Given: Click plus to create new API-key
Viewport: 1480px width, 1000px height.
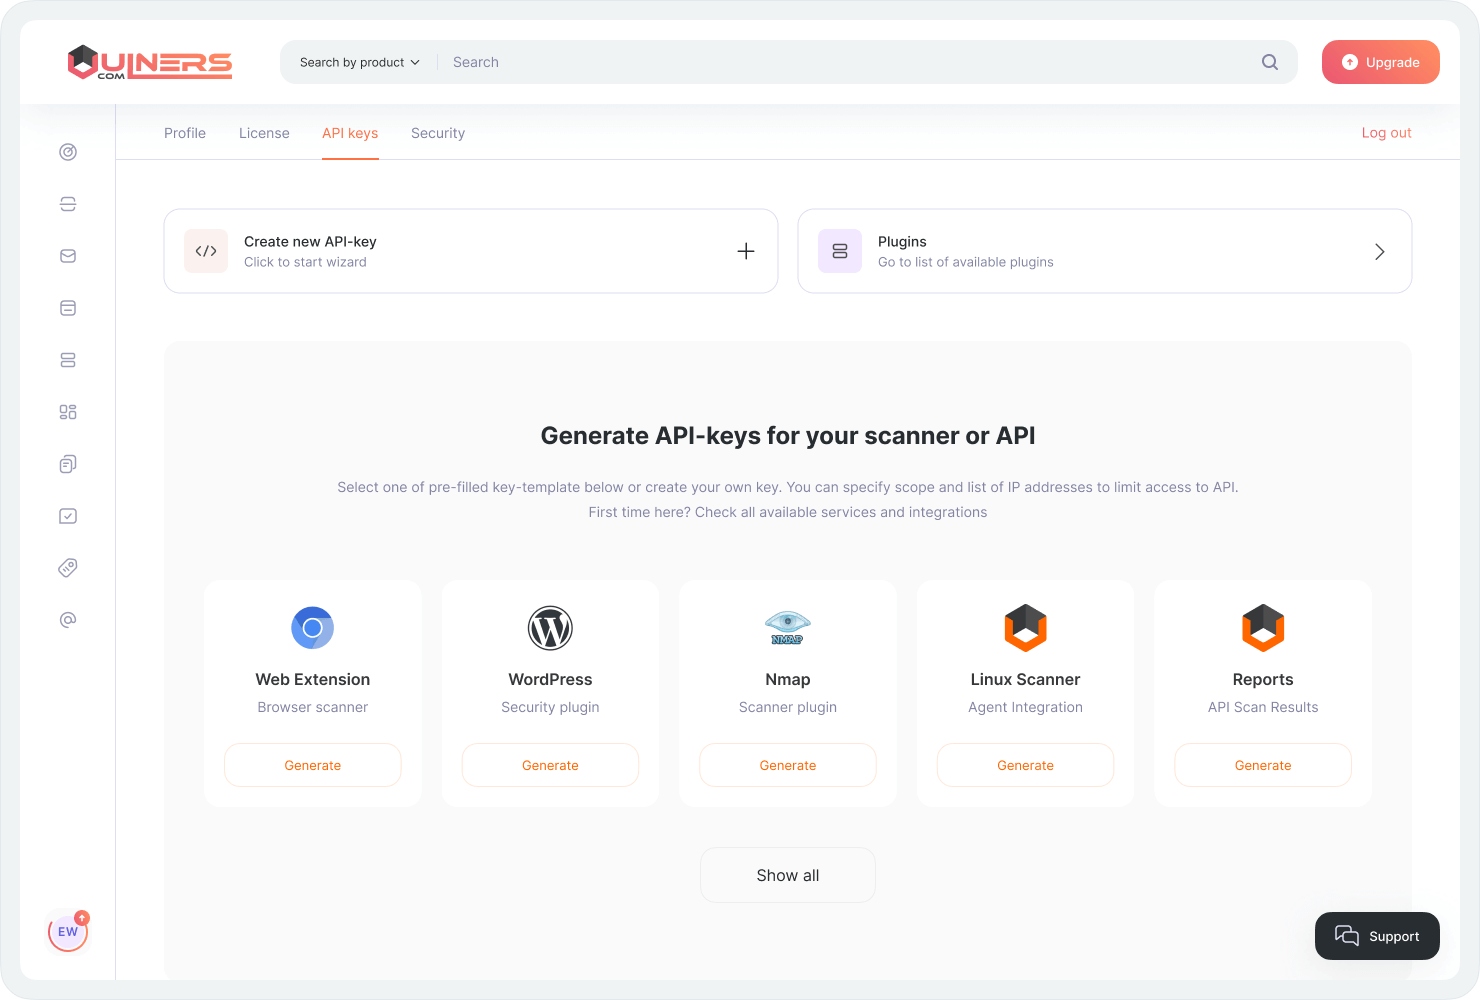Looking at the screenshot, I should (x=746, y=252).
